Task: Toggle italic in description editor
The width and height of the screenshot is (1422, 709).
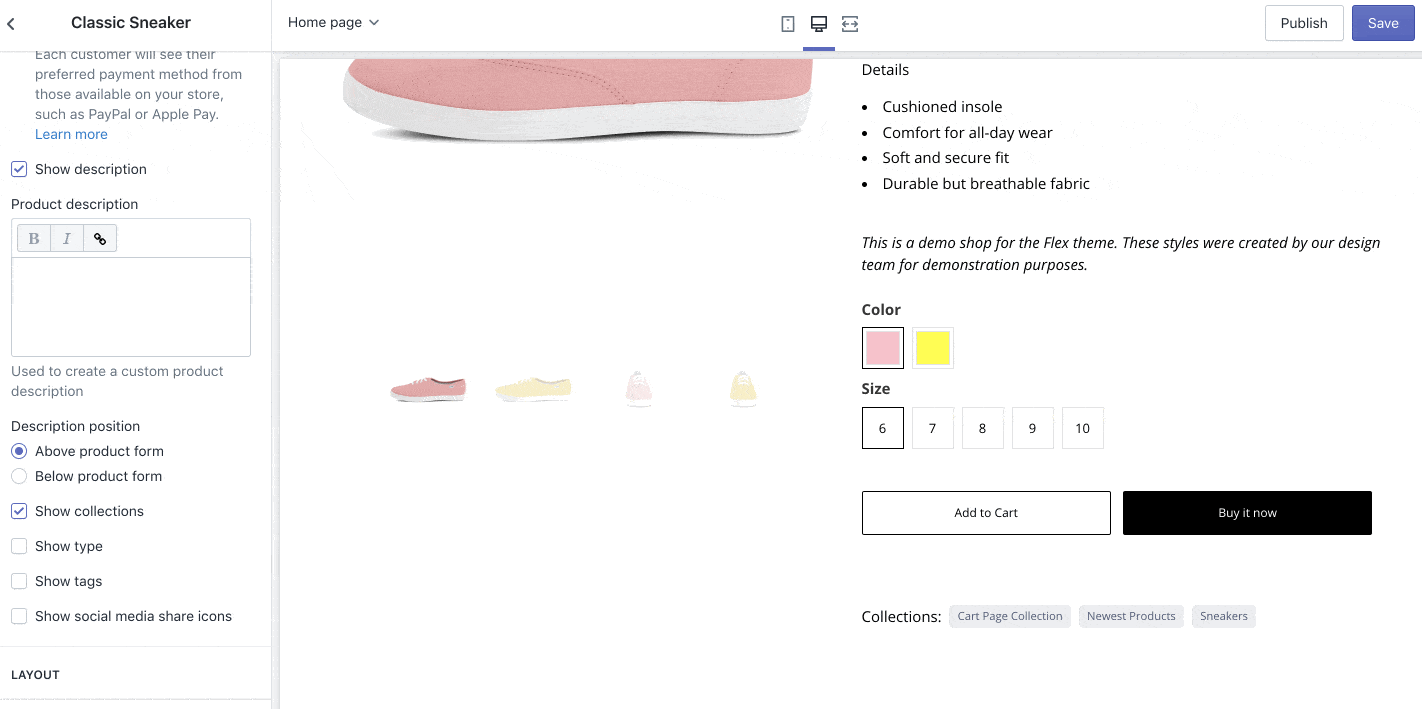Action: coord(67,238)
